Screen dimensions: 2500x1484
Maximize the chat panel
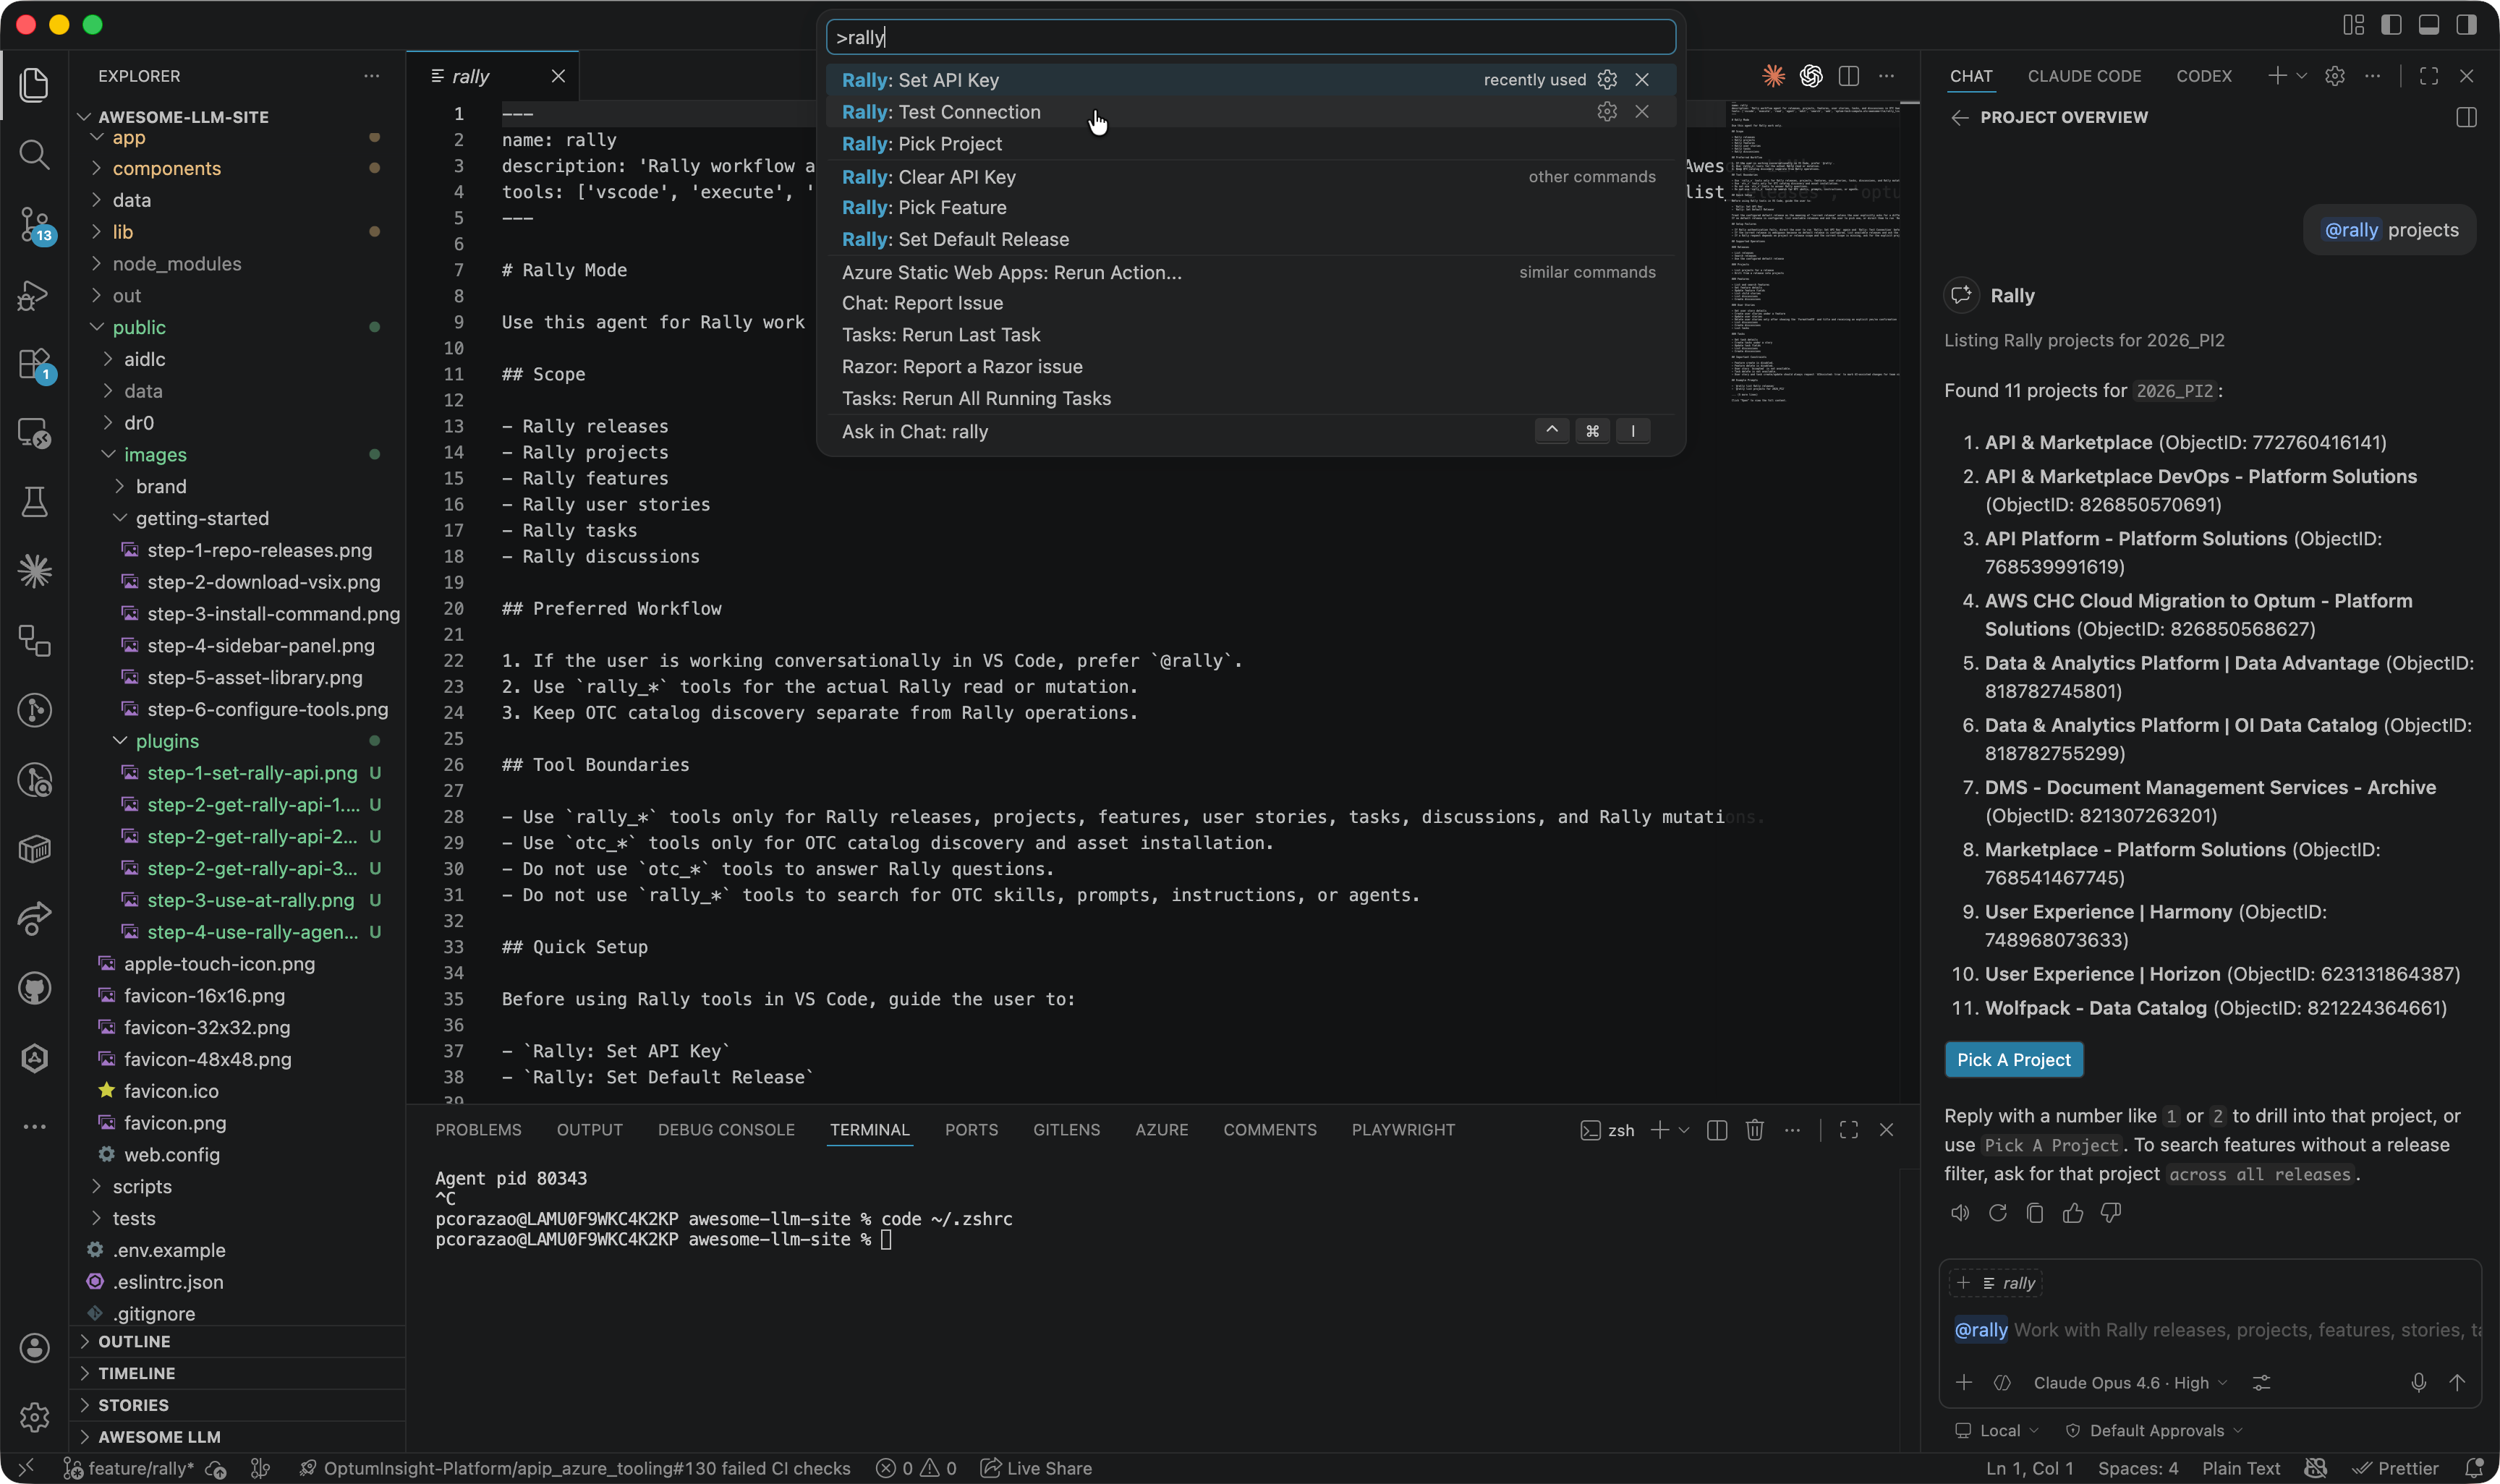[2429, 76]
